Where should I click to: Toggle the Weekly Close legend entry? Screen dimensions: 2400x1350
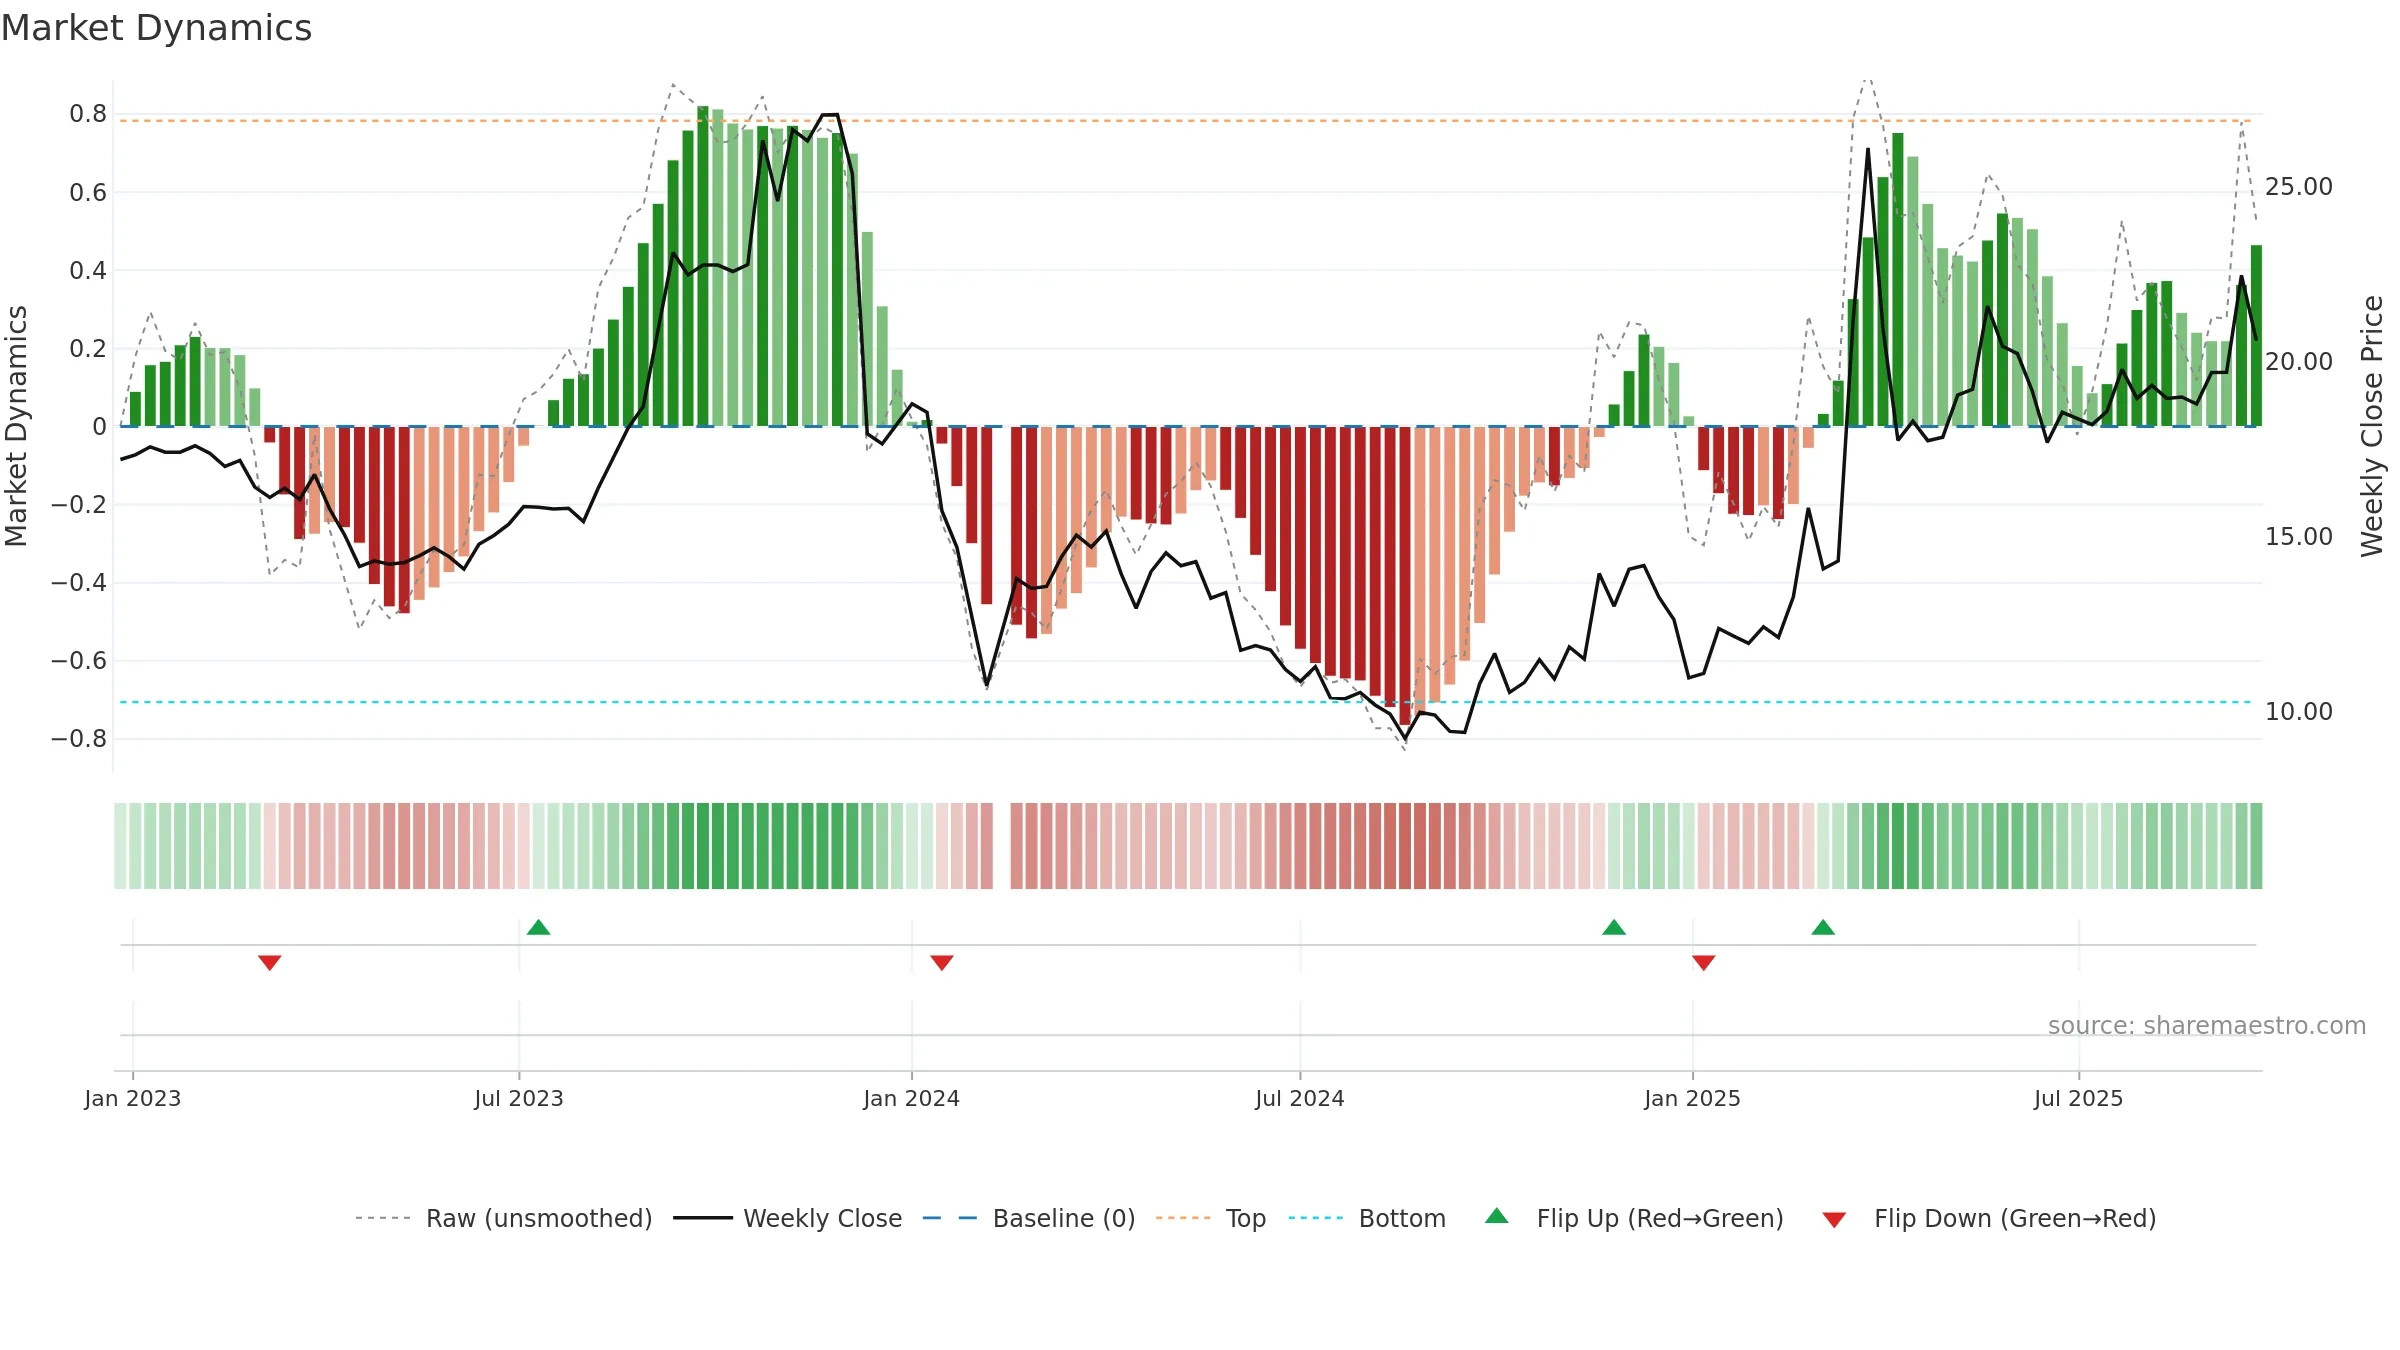[x=787, y=1218]
